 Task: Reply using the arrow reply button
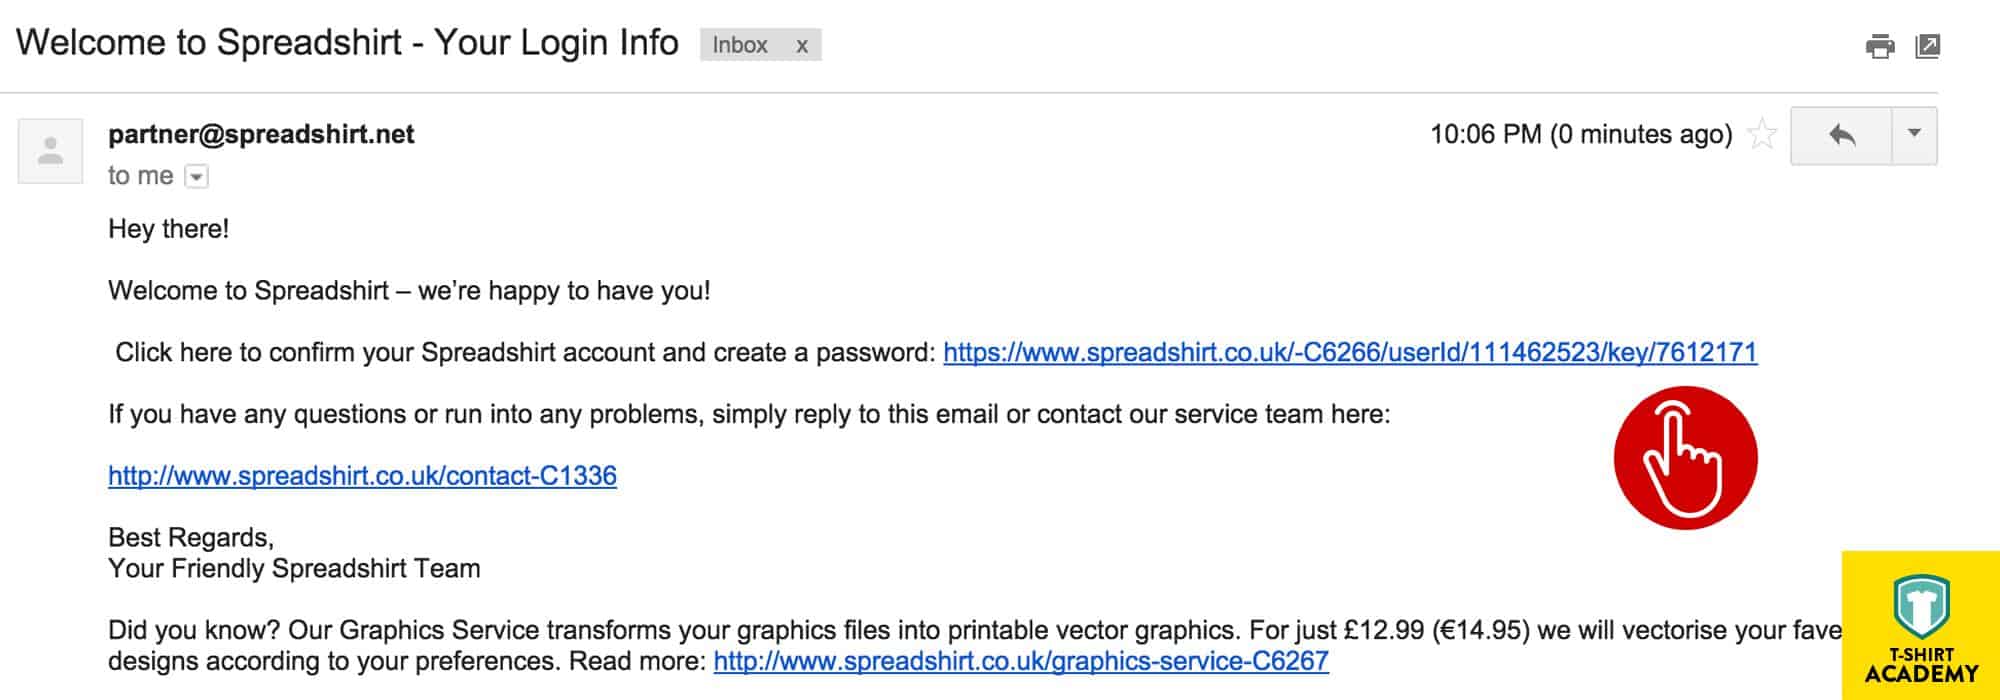(1841, 135)
